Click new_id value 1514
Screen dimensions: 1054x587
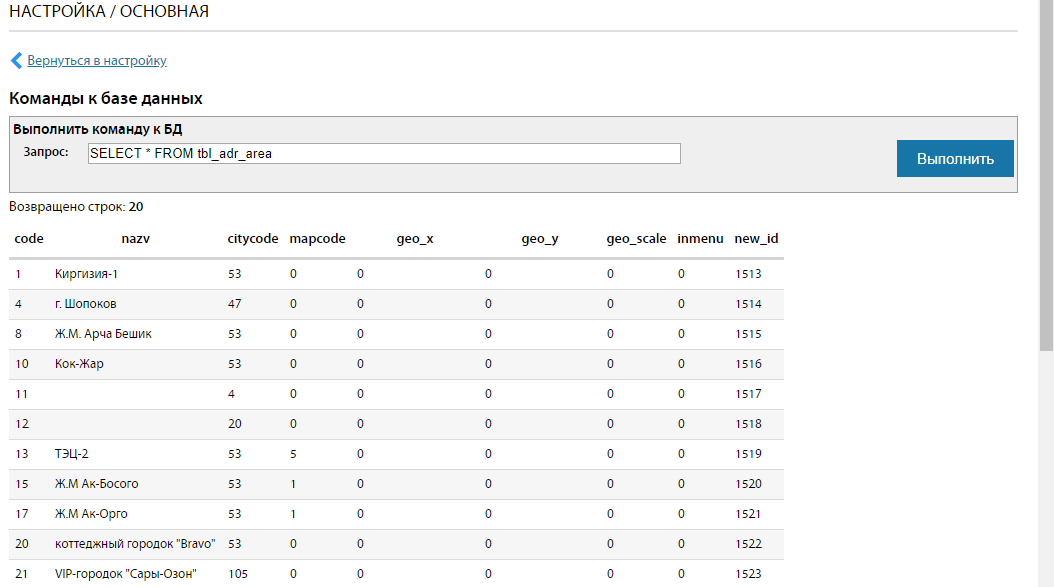click(x=748, y=304)
